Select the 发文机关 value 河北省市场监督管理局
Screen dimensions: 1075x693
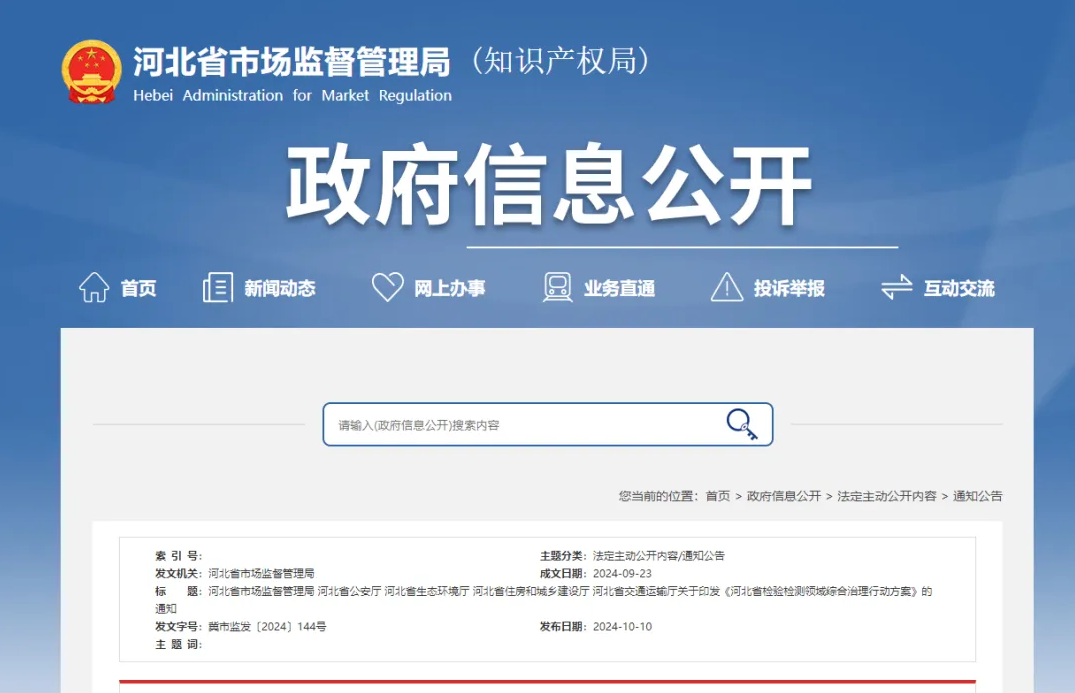pos(261,574)
